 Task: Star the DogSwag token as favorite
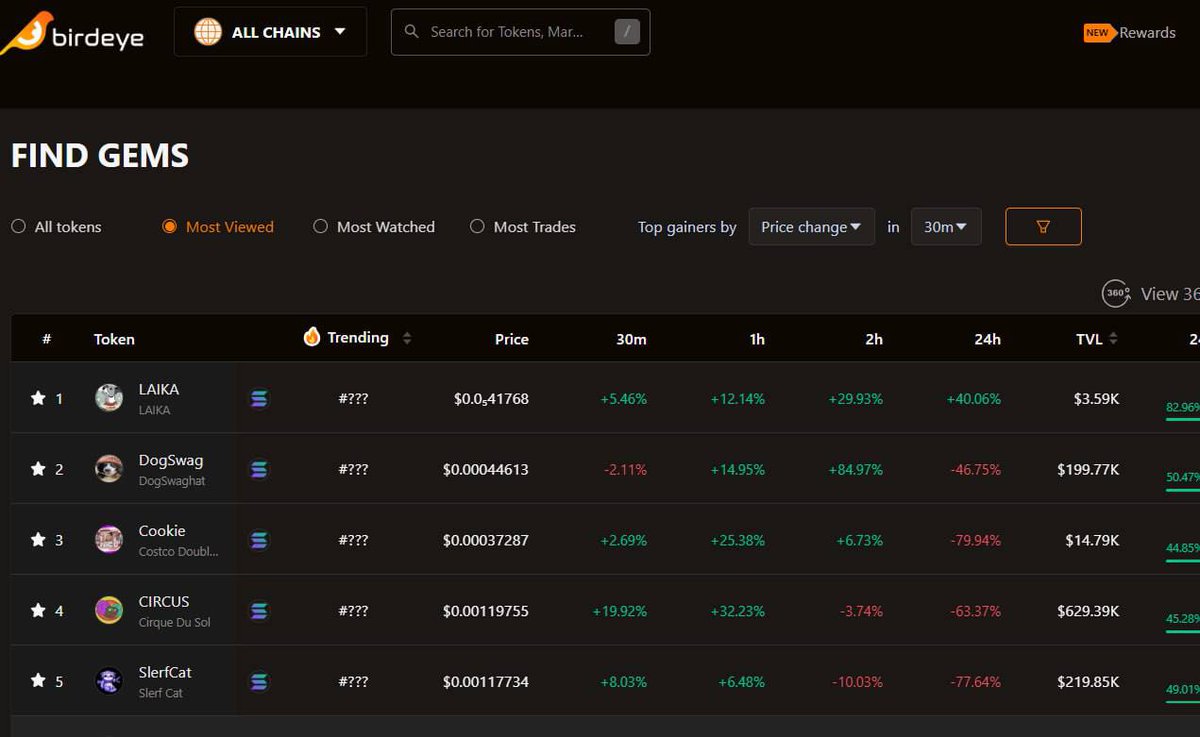pos(38,469)
